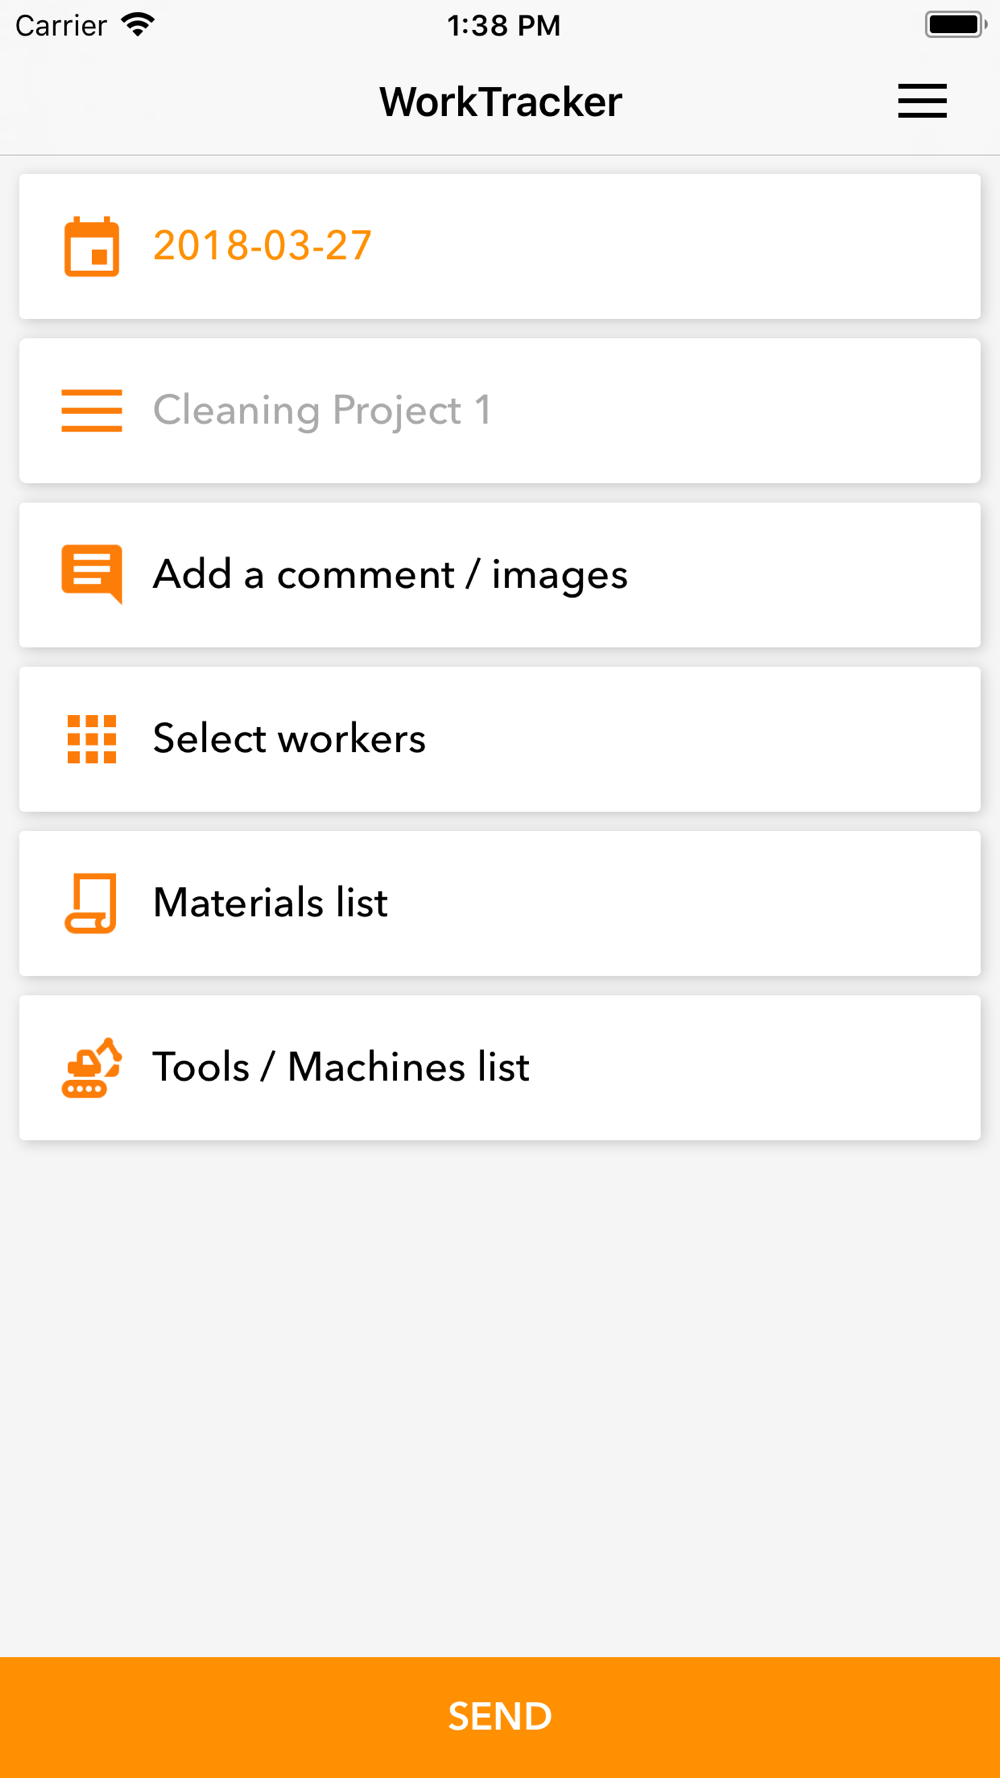
Task: Click the WorkTracker title
Action: click(x=500, y=102)
